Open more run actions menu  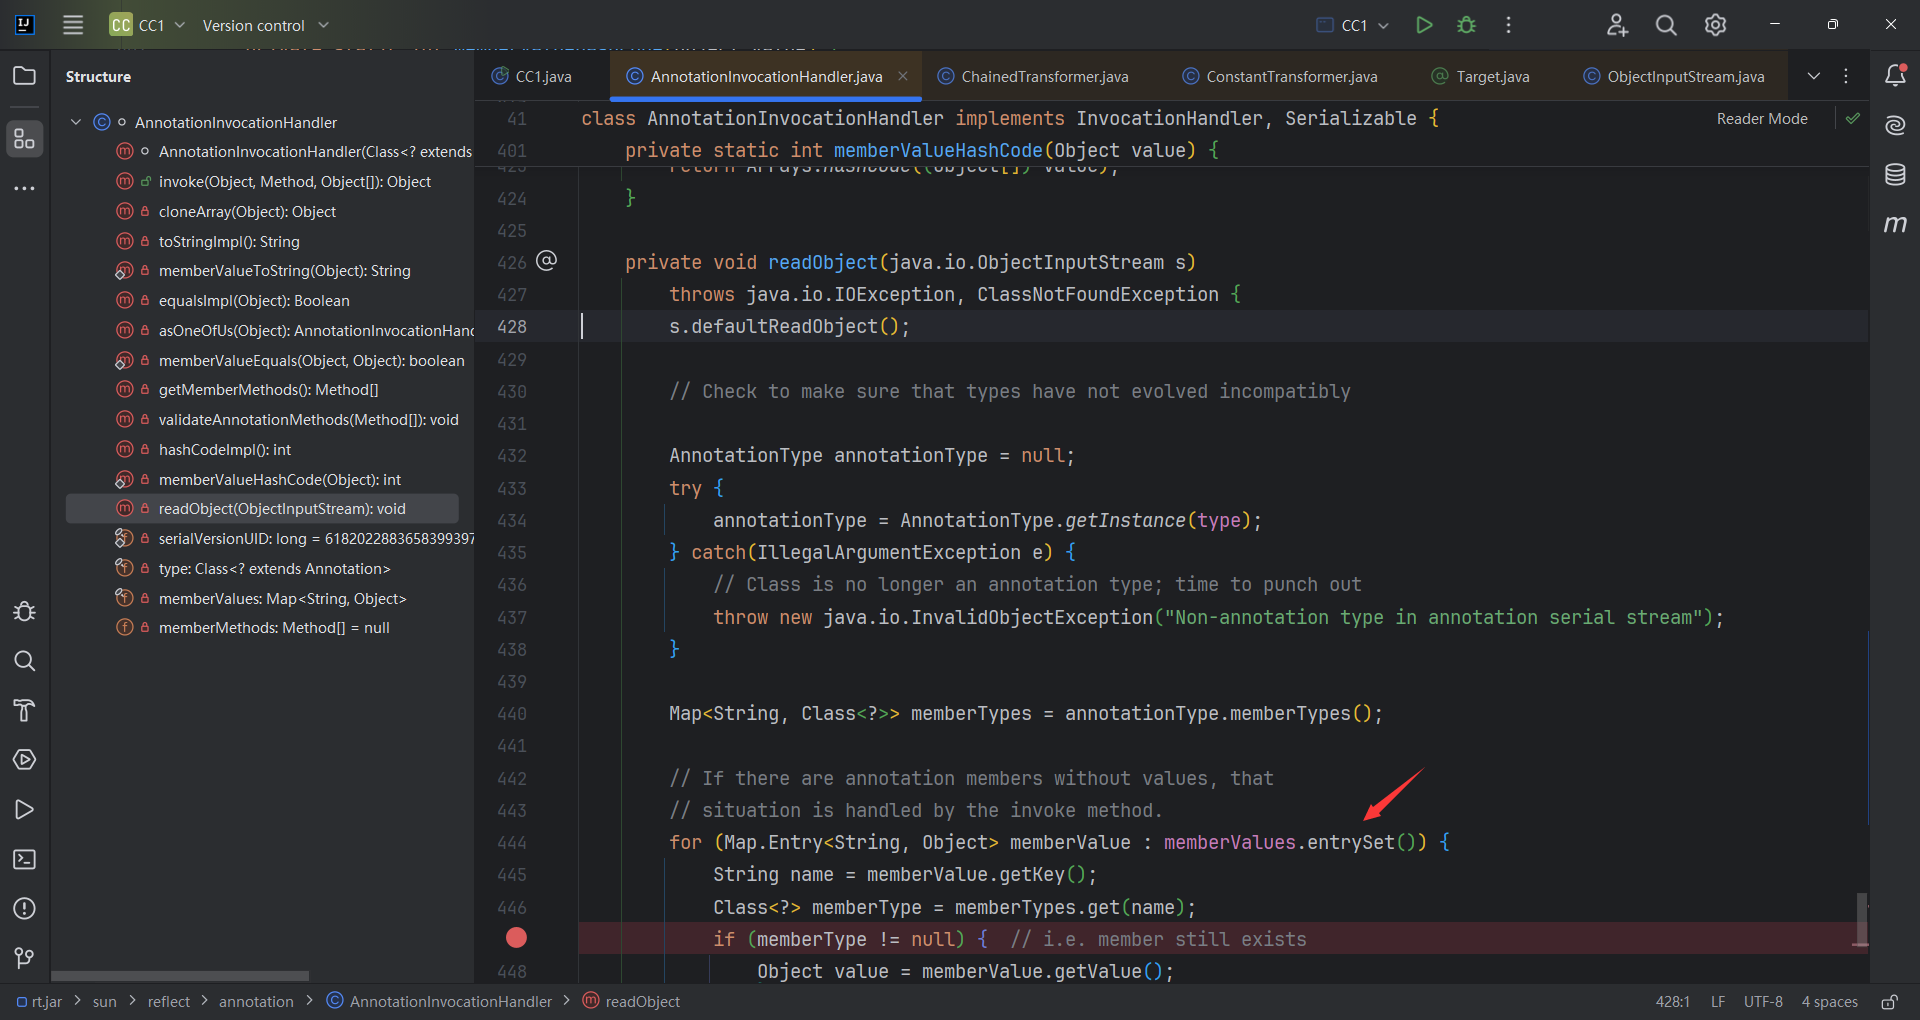[1508, 25]
